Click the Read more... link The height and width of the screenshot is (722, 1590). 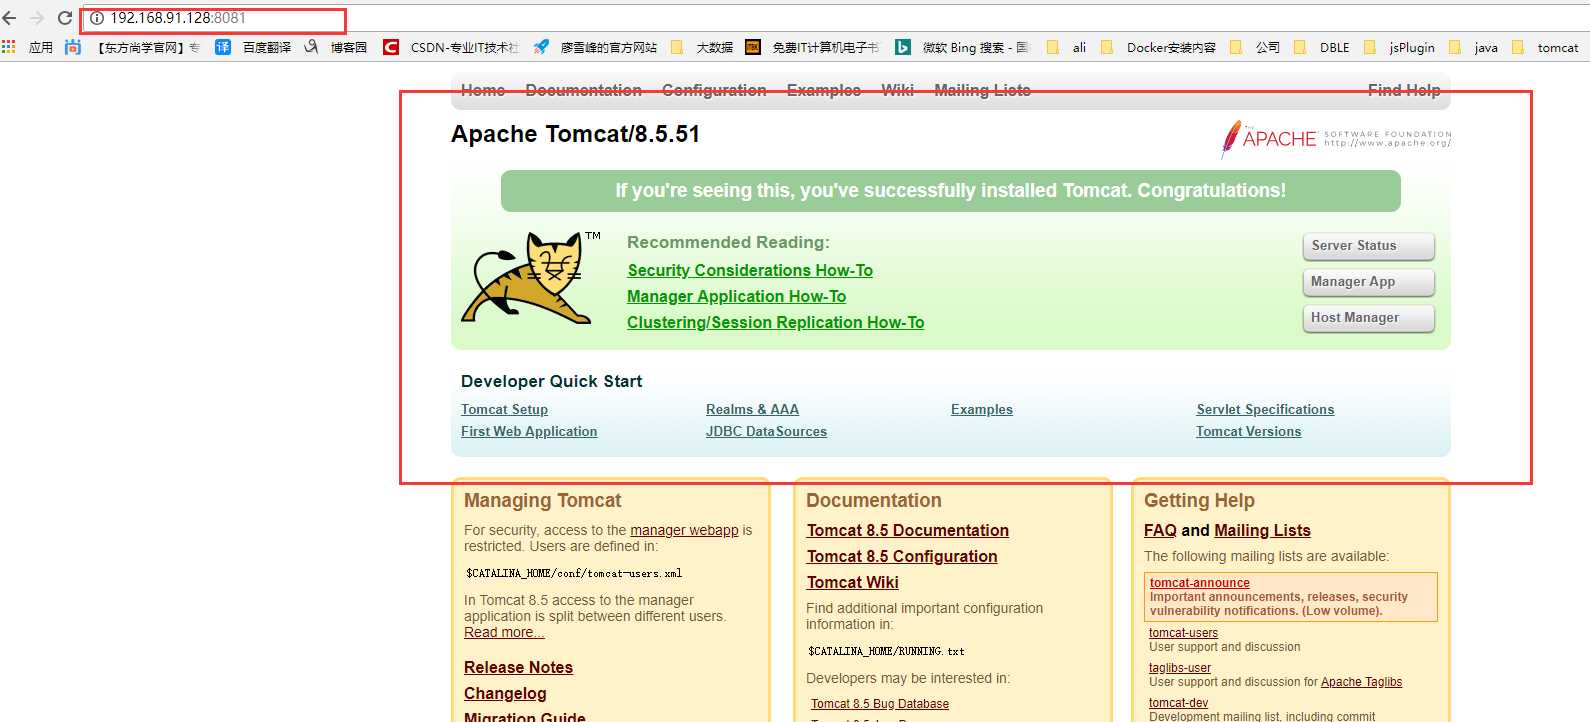pos(504,632)
